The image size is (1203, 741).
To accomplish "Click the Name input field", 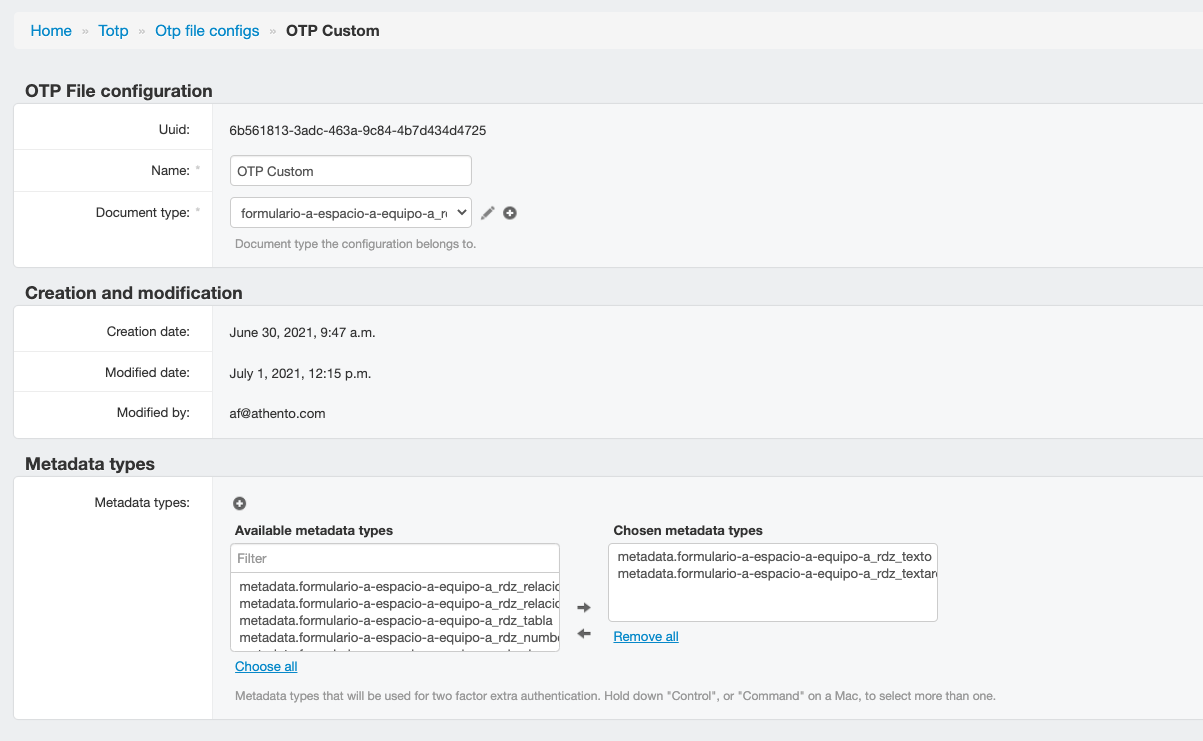I will pyautogui.click(x=350, y=171).
